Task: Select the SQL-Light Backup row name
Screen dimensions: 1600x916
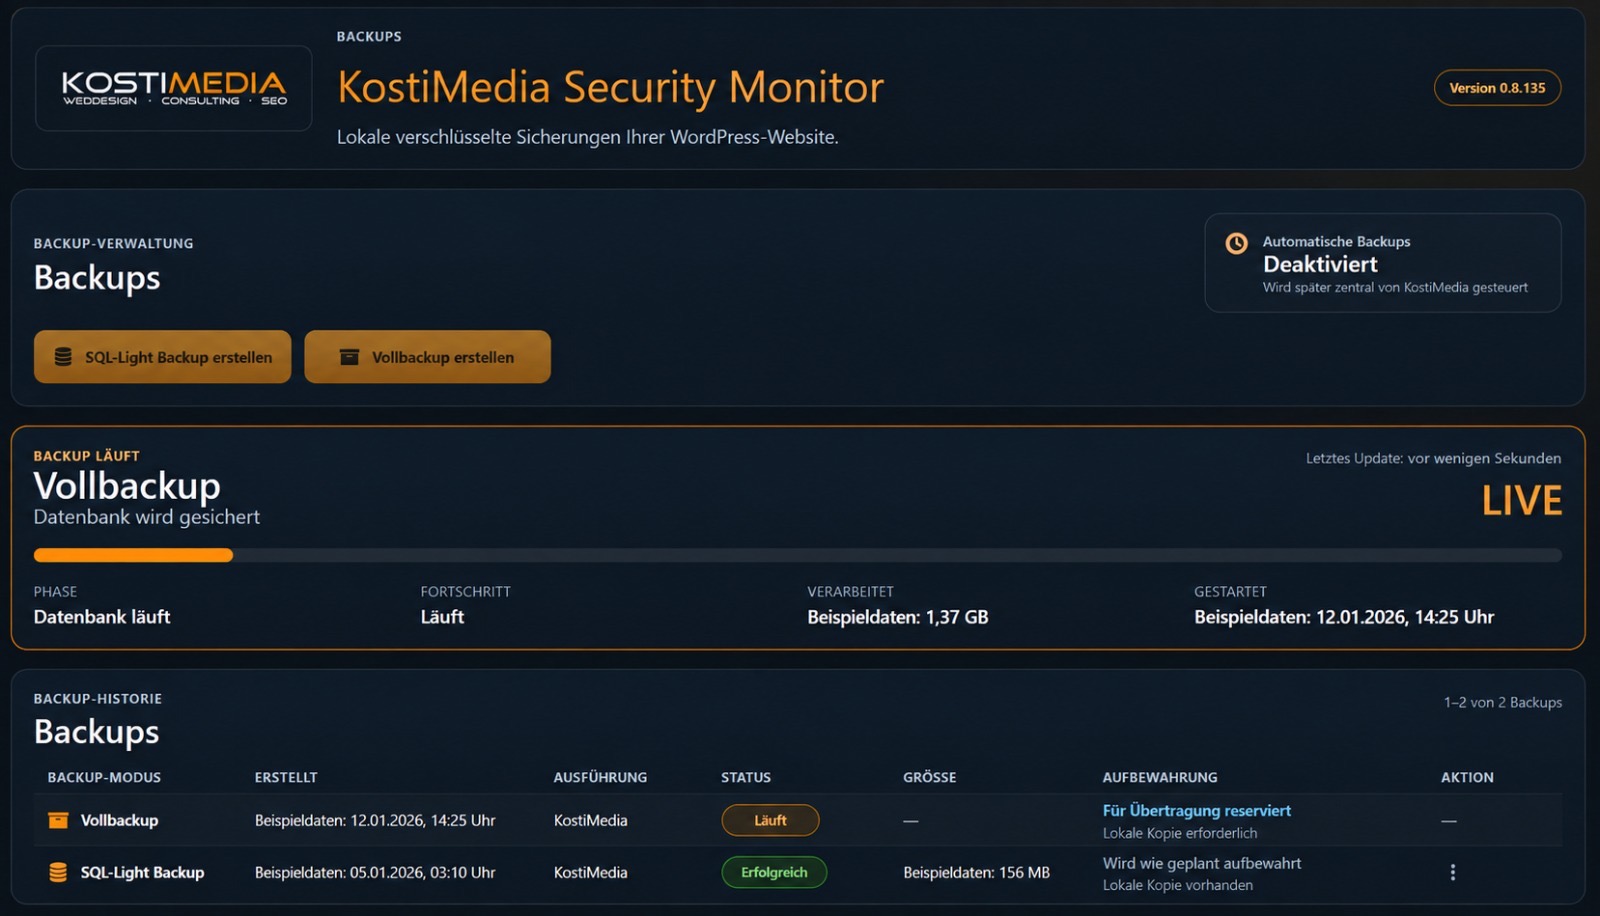Action: point(142,872)
